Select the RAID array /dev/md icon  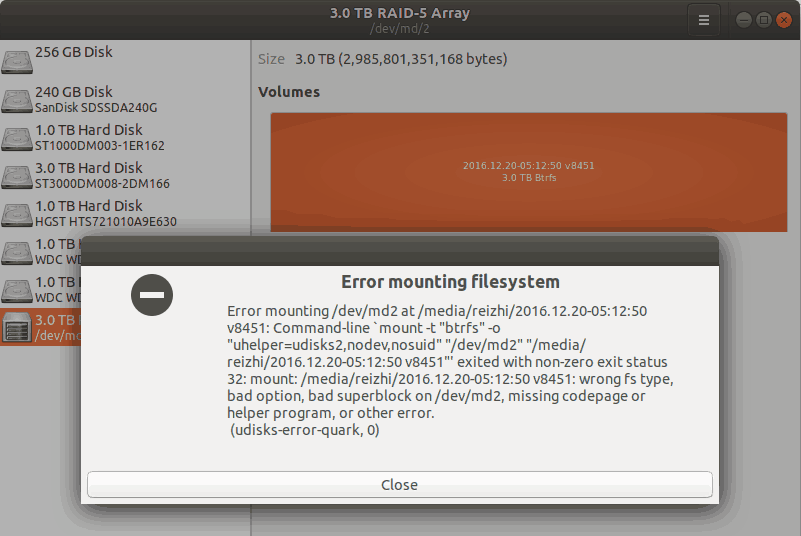click(17, 327)
